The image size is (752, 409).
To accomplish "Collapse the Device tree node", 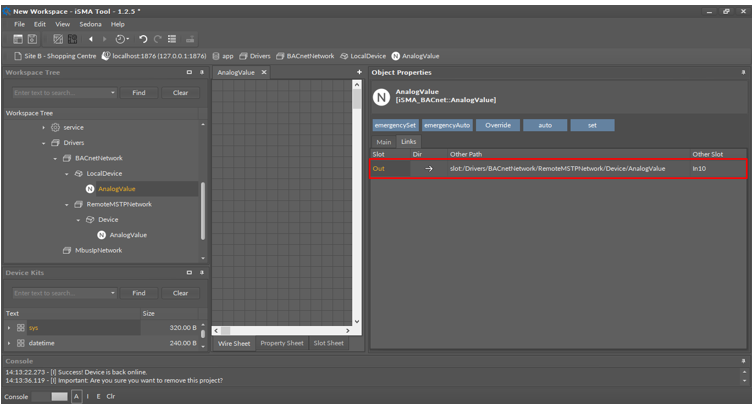I will click(78, 220).
